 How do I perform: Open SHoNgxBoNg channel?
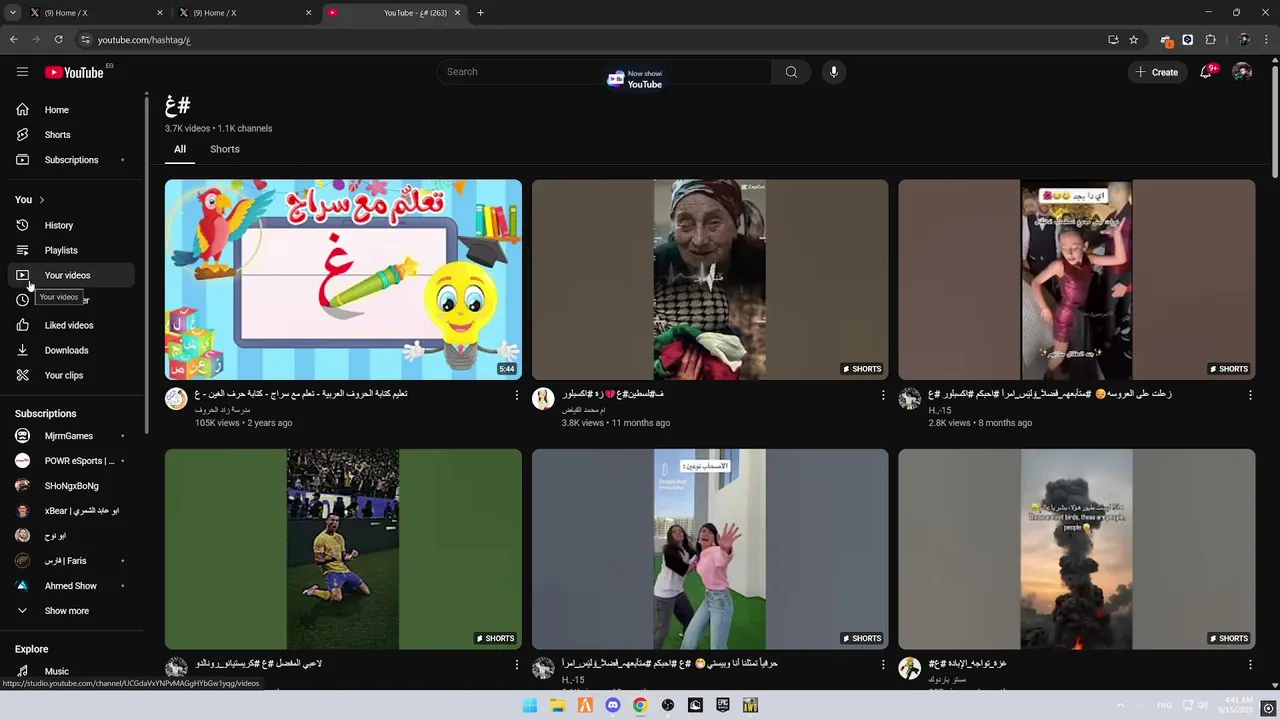pyautogui.click(x=70, y=486)
